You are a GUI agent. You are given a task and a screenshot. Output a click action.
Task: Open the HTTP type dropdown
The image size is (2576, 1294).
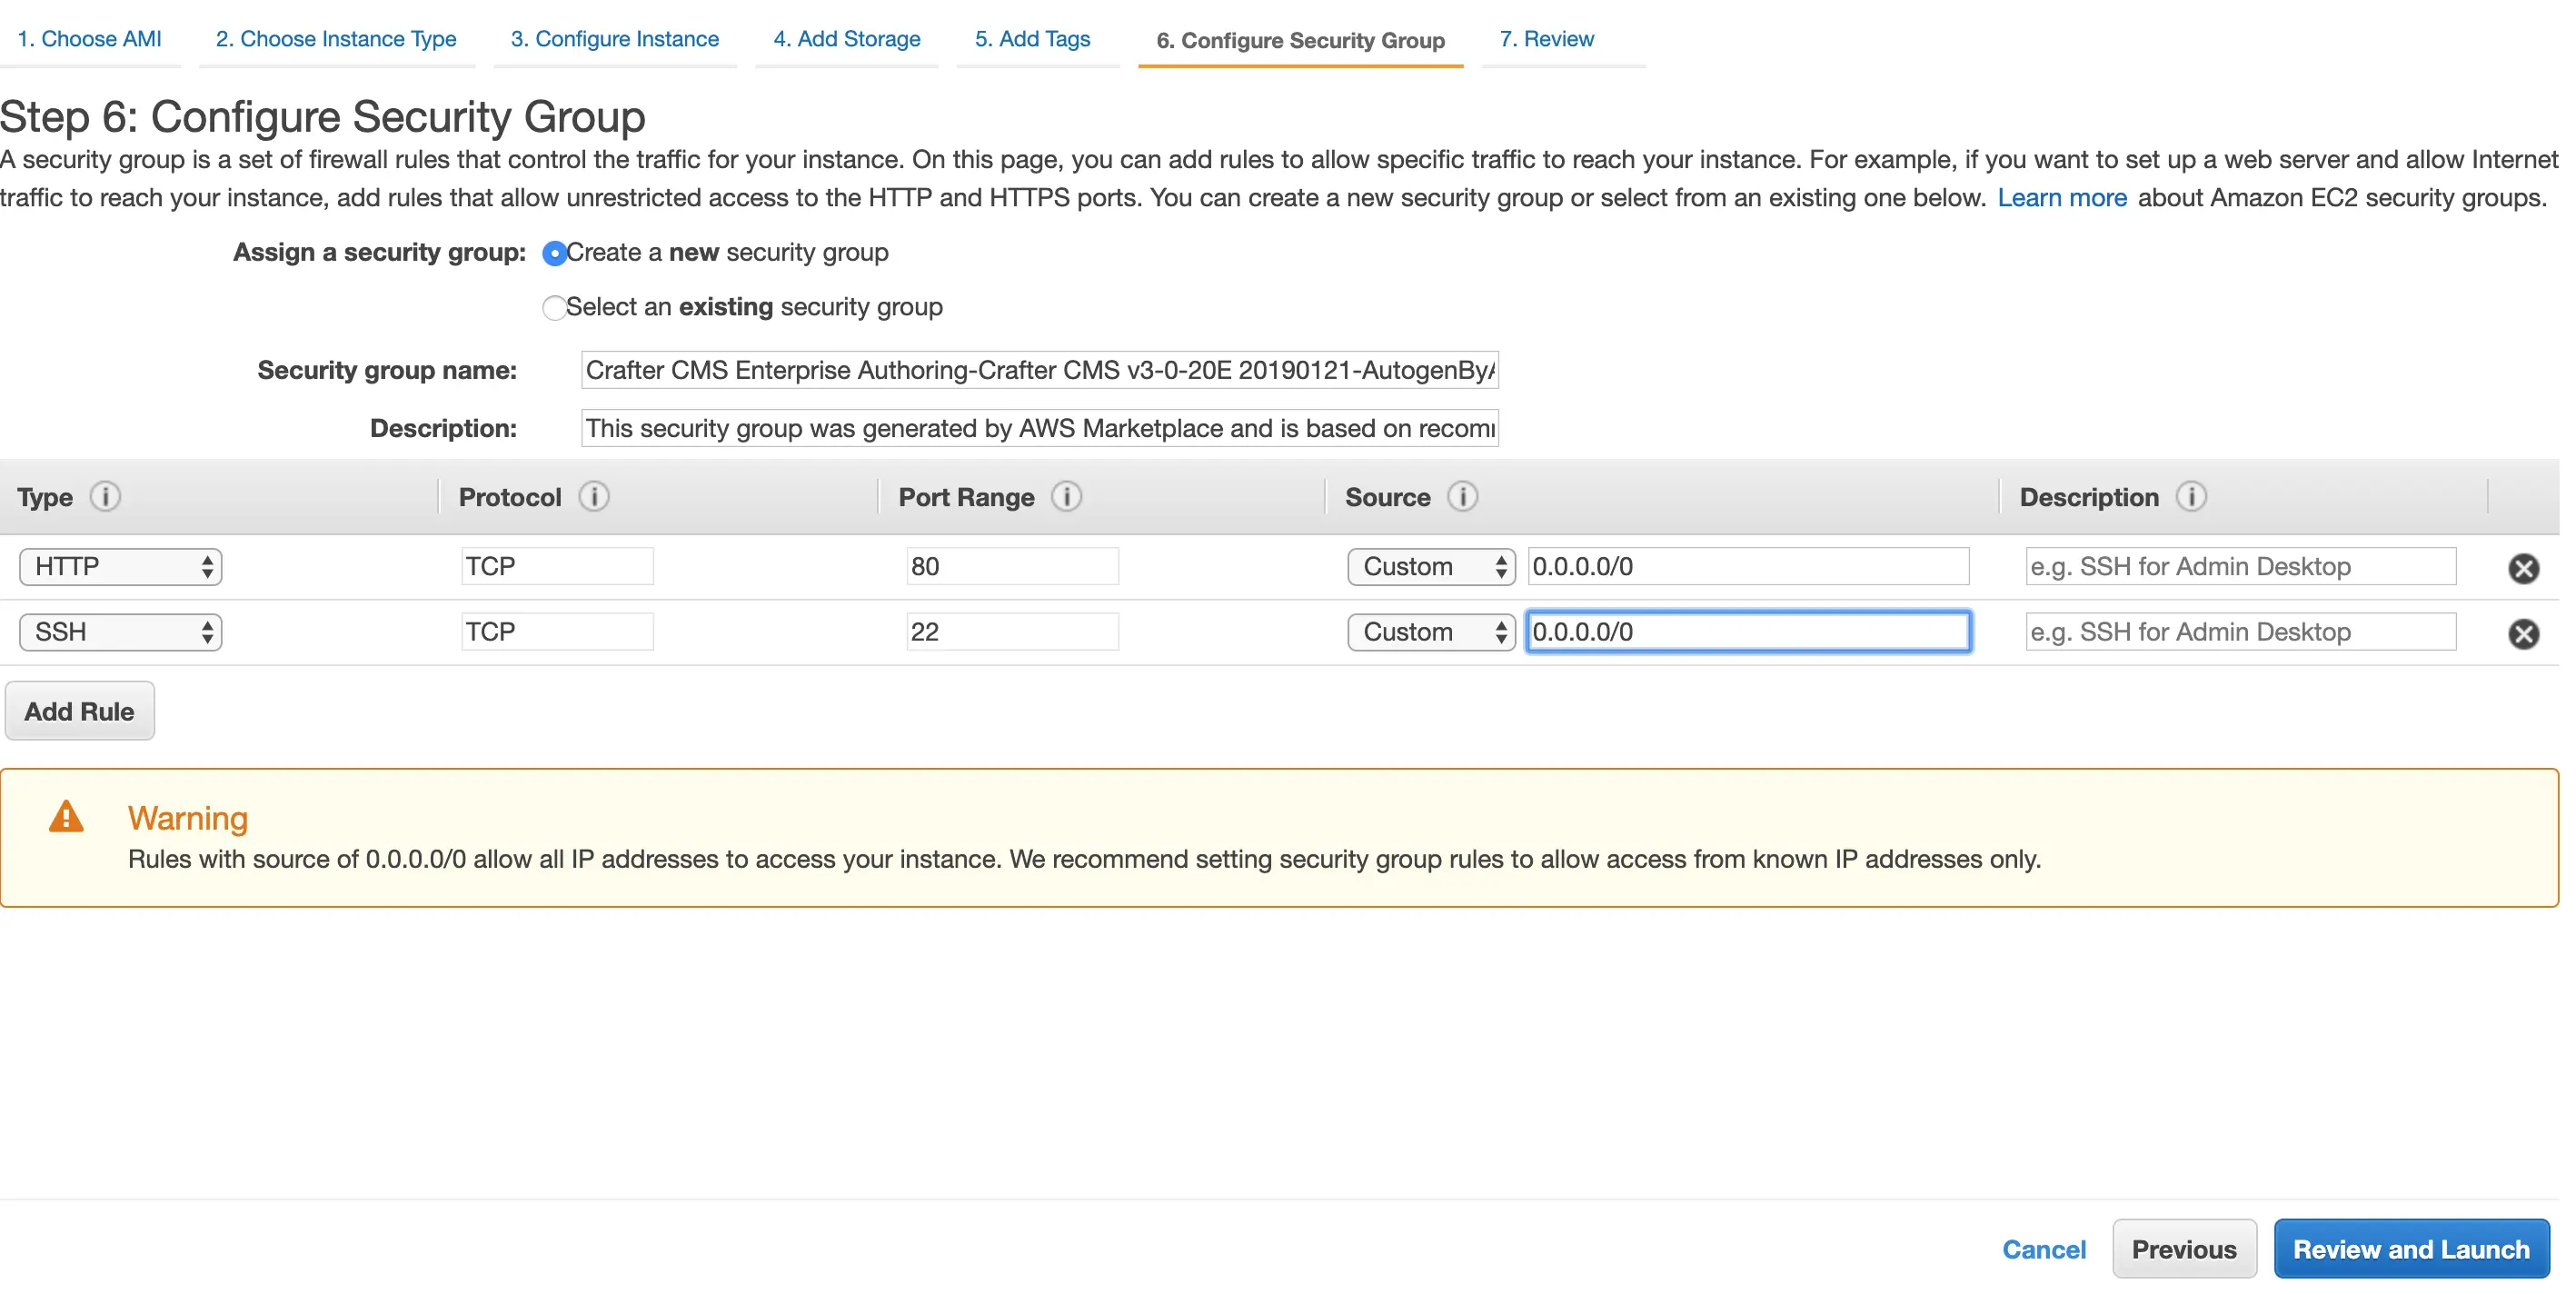[120, 567]
